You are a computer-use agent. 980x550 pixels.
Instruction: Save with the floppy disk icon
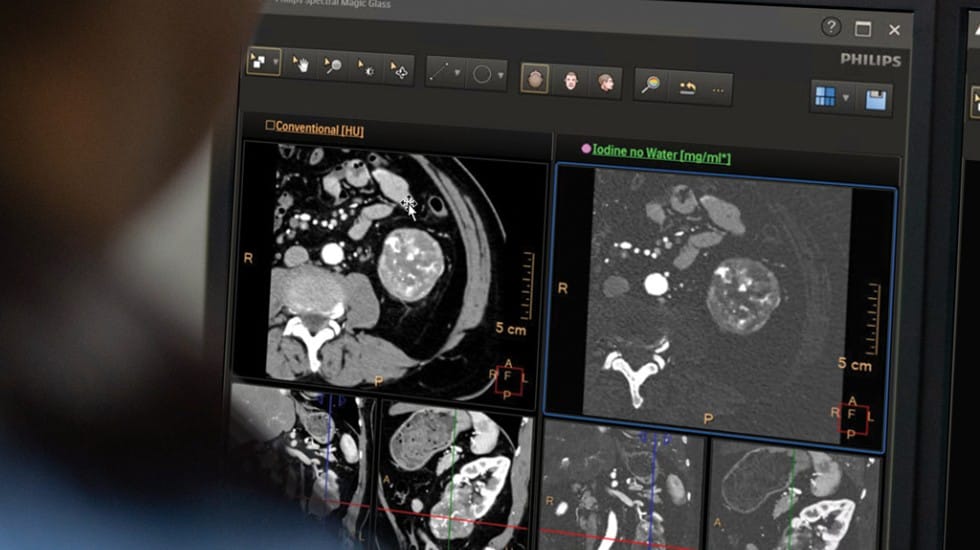click(876, 99)
